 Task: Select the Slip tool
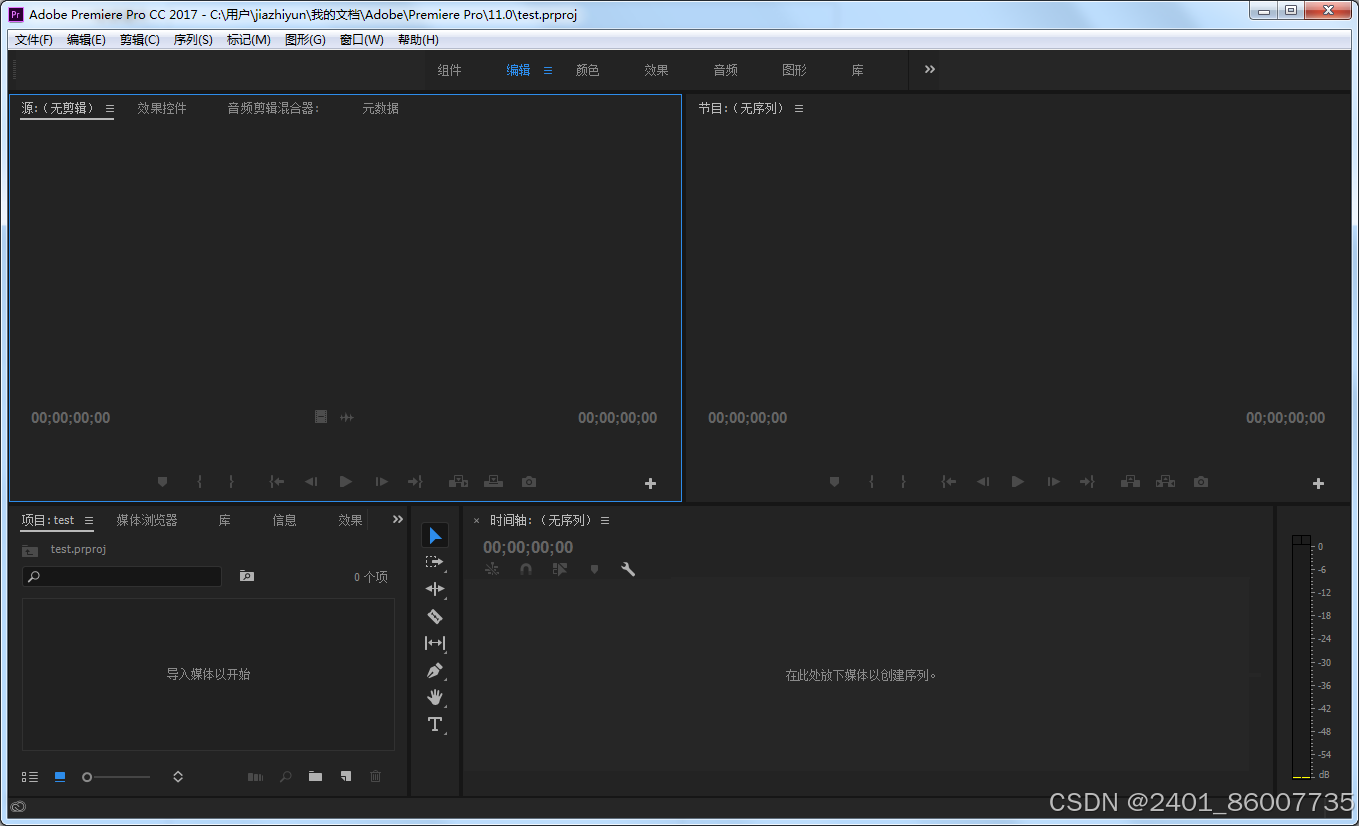pyautogui.click(x=435, y=643)
